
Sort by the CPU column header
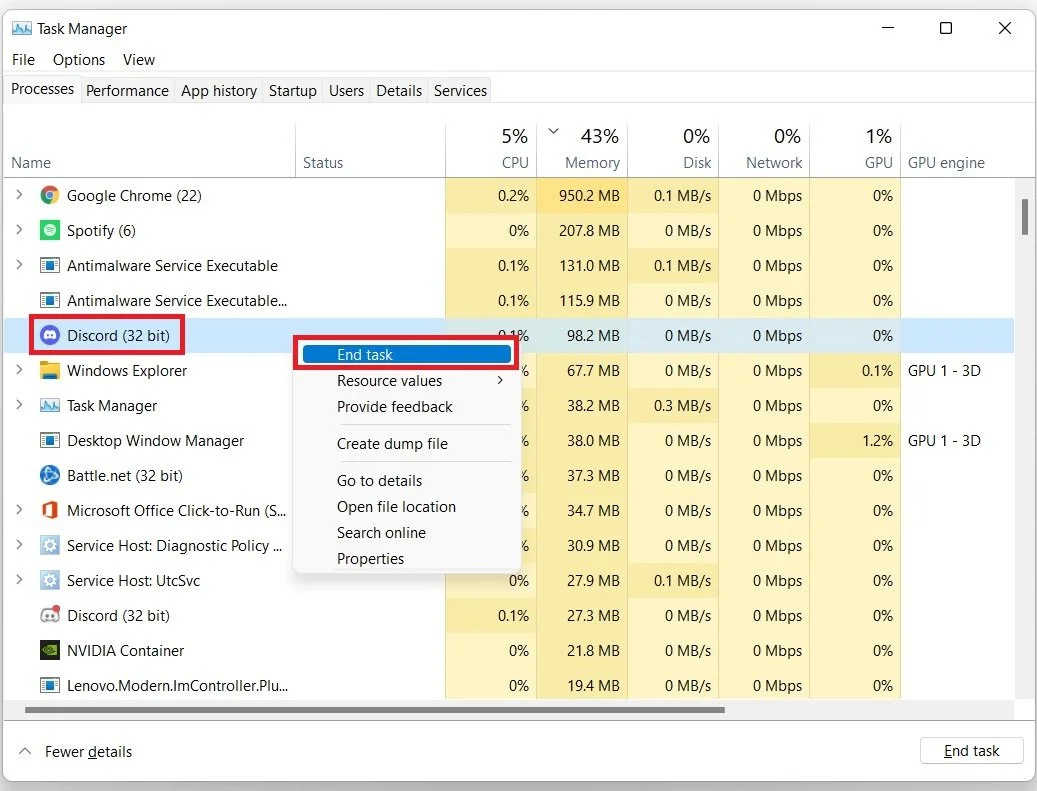[491, 150]
